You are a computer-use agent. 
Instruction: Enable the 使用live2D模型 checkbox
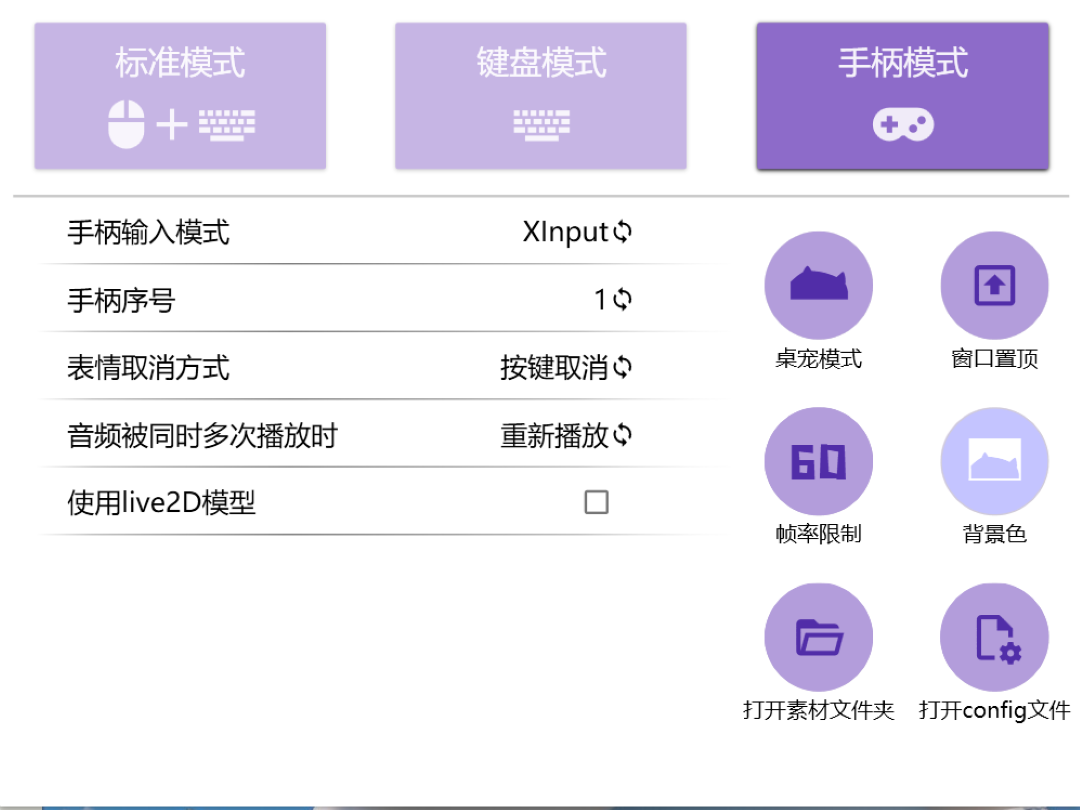click(597, 502)
